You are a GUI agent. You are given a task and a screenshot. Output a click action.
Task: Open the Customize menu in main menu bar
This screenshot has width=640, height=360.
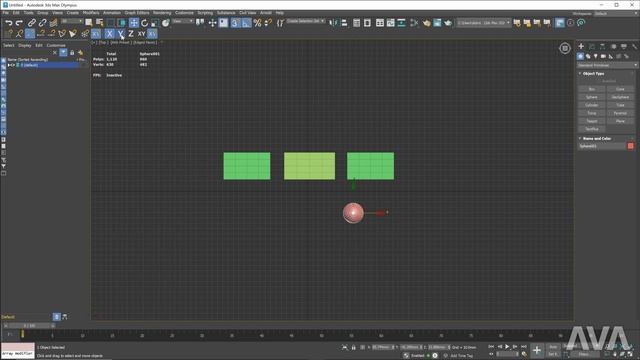pyautogui.click(x=184, y=13)
